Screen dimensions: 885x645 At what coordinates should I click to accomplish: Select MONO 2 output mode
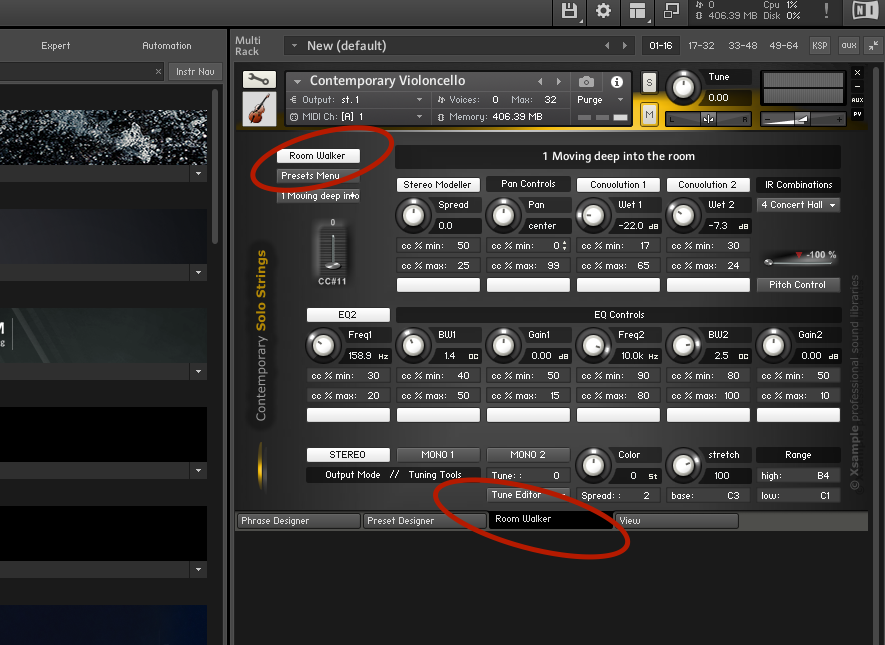[528, 455]
